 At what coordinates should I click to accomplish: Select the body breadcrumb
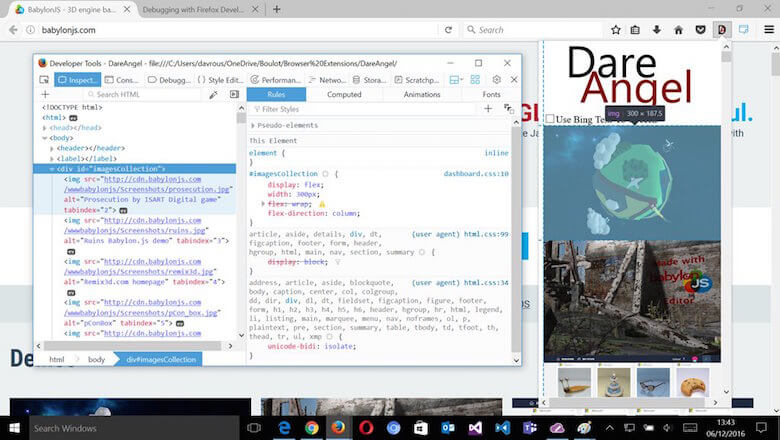pyautogui.click(x=96, y=359)
